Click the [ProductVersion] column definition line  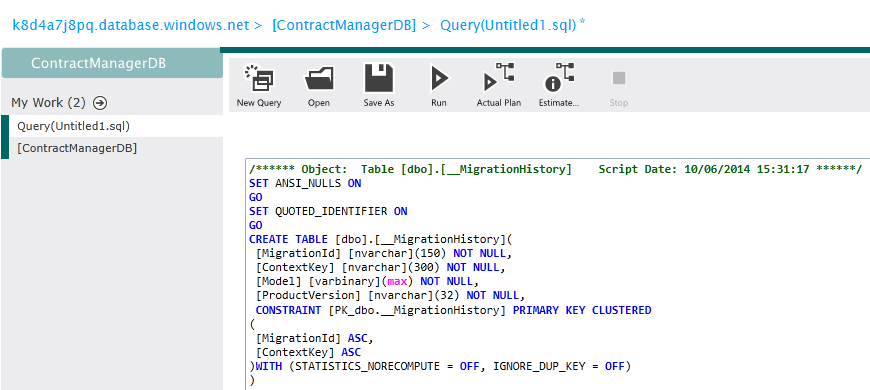391,296
